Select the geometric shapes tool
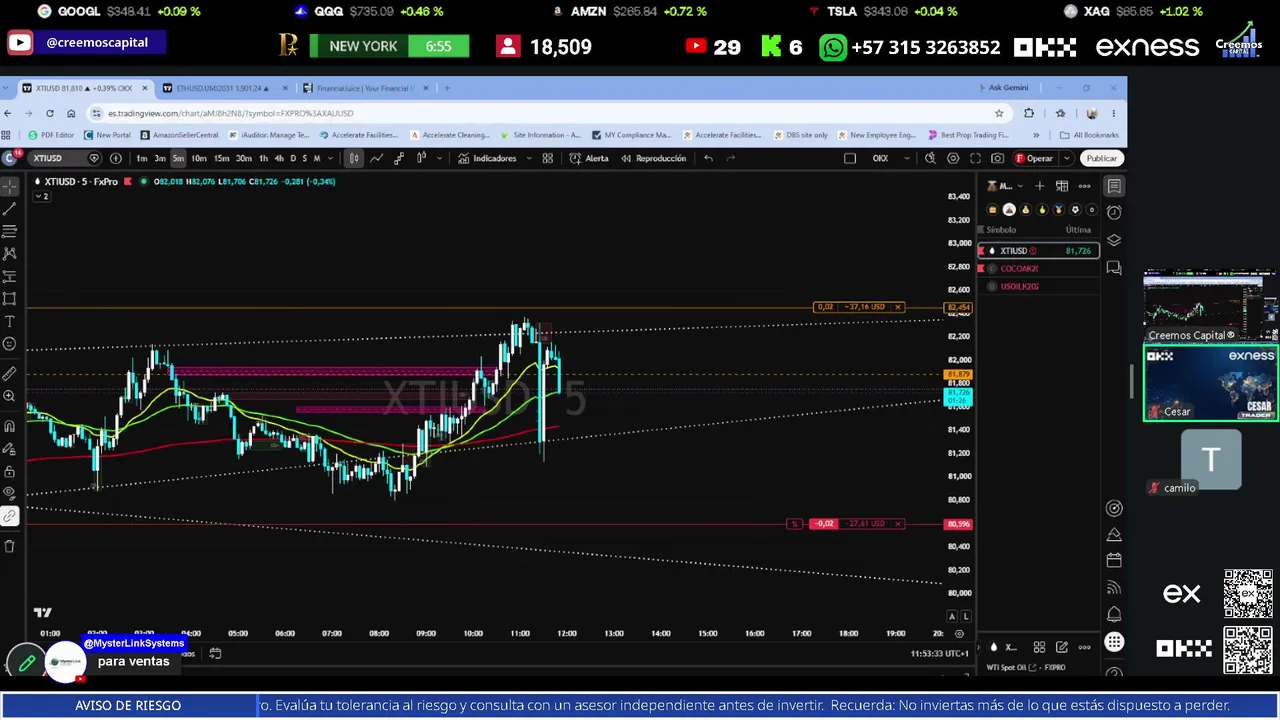 tap(10, 299)
